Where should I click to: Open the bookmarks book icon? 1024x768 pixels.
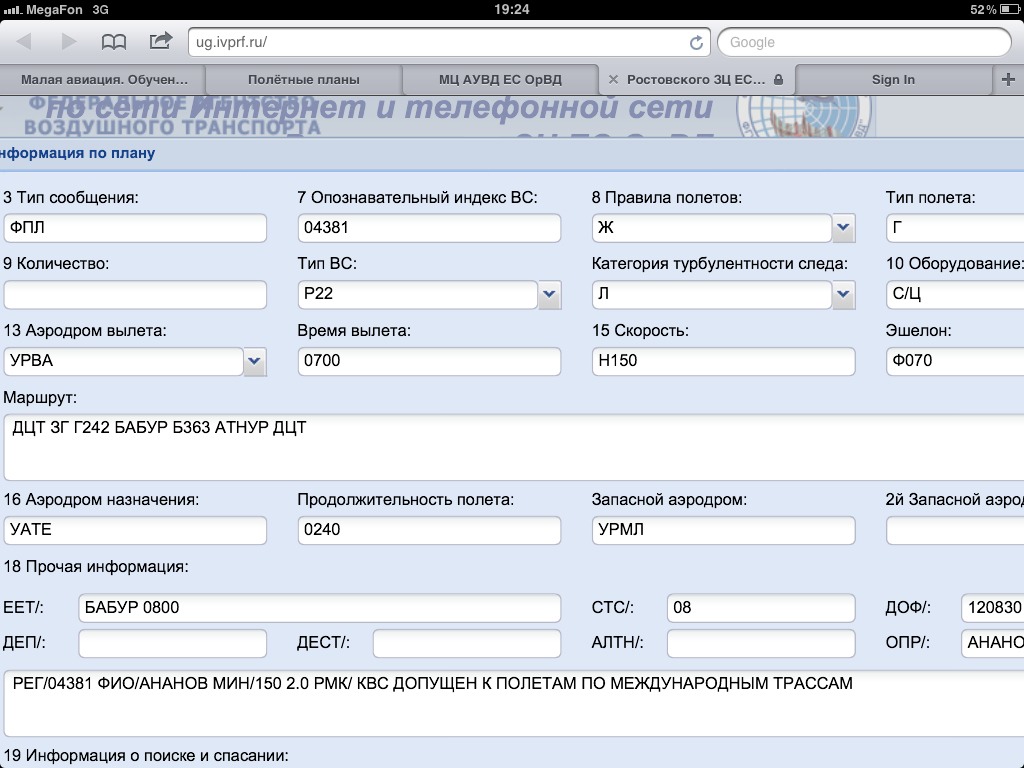coord(115,42)
